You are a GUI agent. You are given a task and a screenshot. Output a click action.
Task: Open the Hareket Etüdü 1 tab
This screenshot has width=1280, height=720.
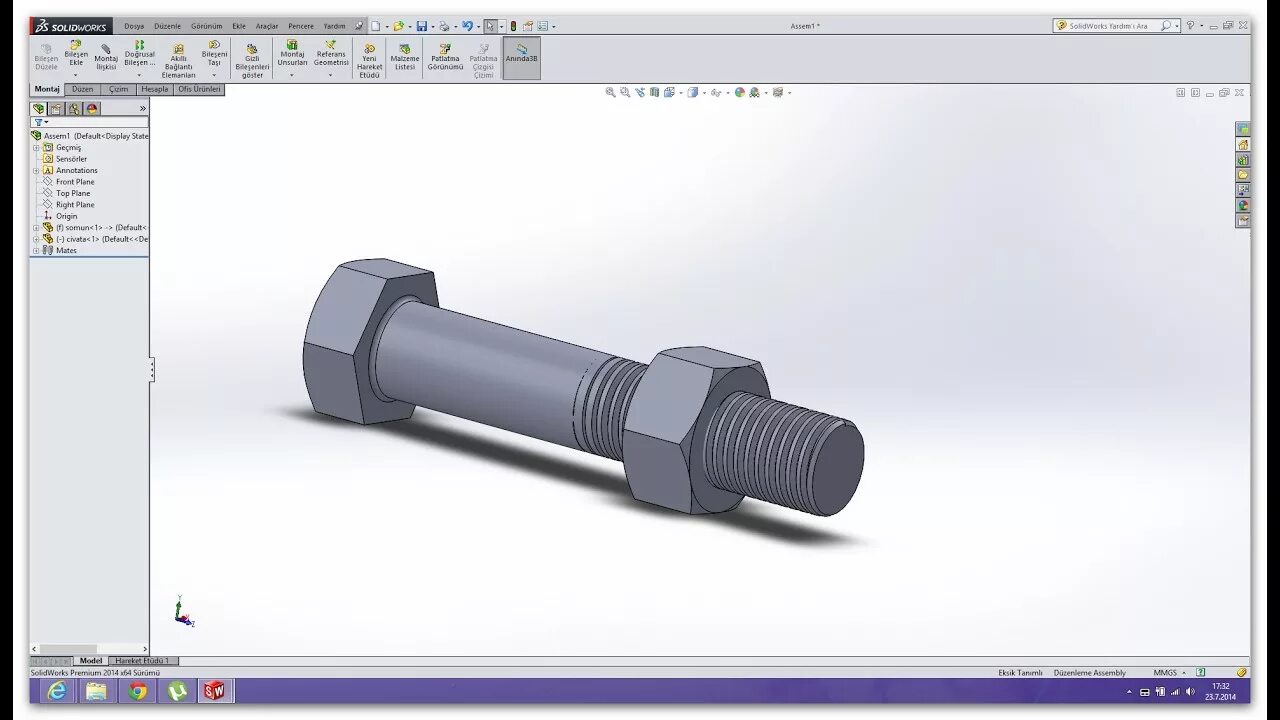[142, 661]
